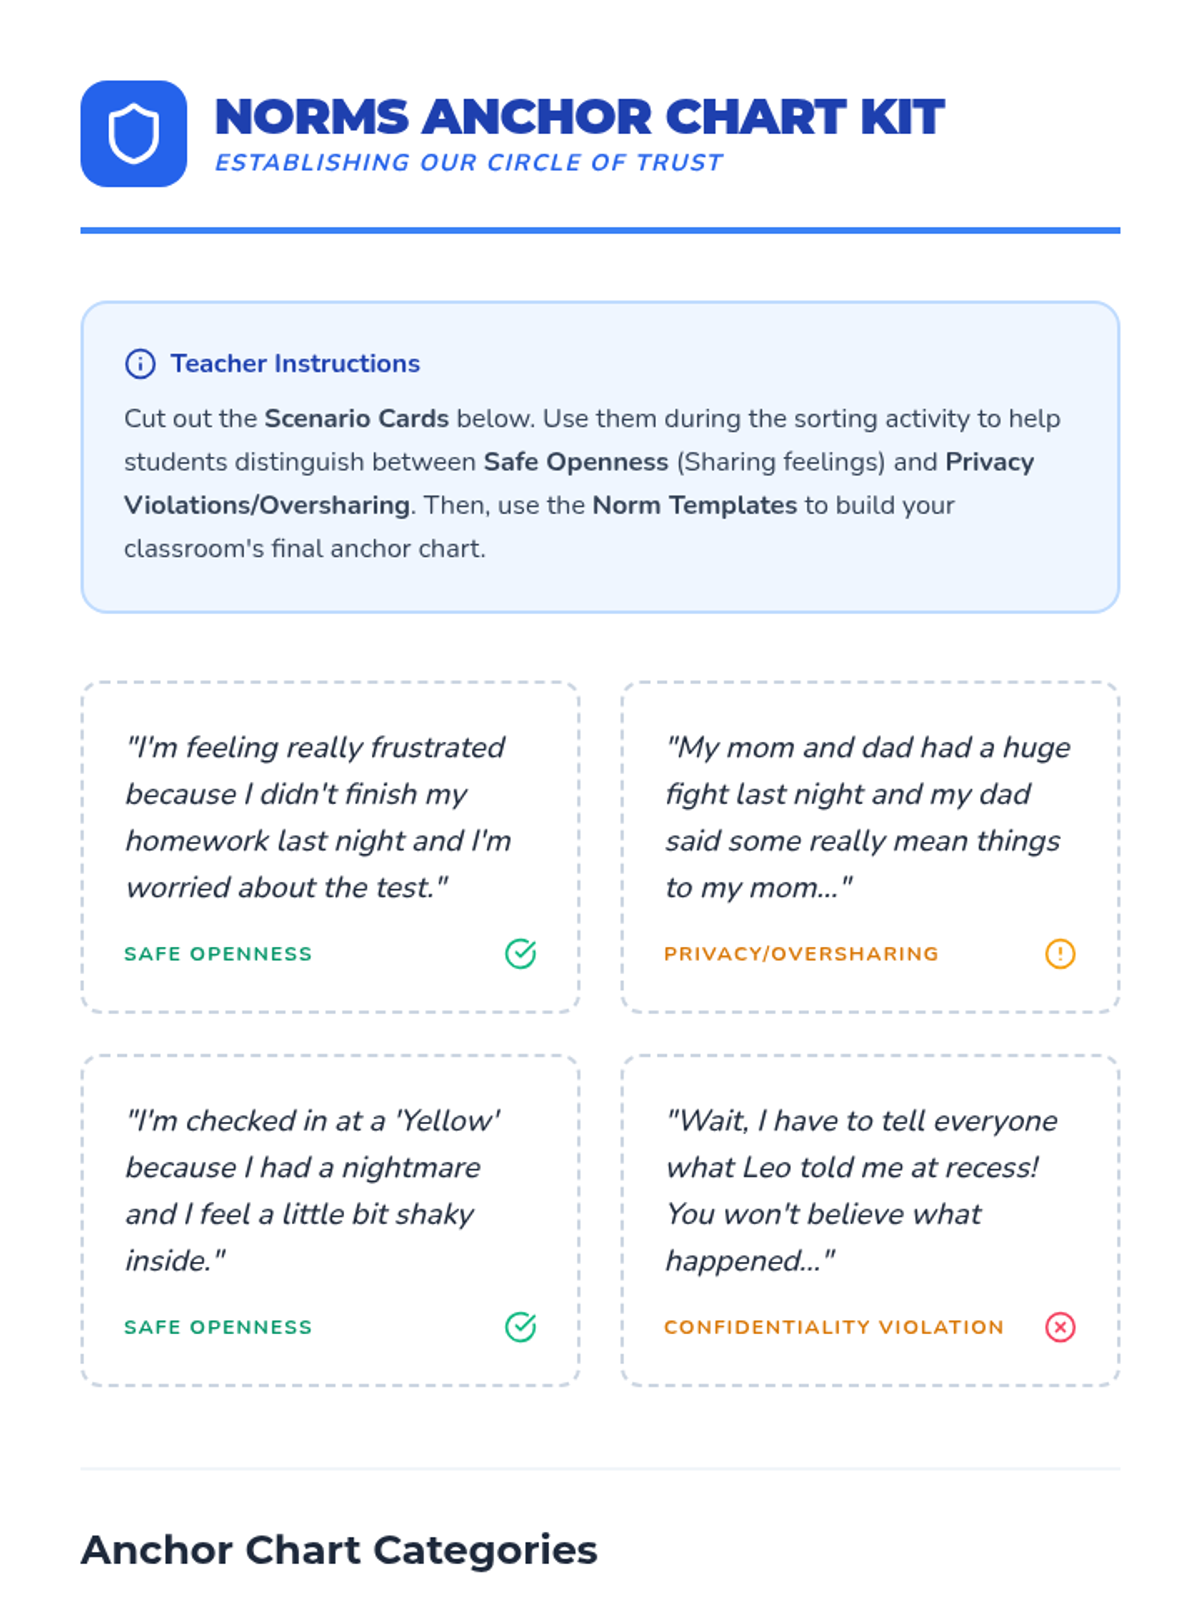Click the Teacher Instructions heading
Screen dimensions: 1200x1600
click(295, 364)
